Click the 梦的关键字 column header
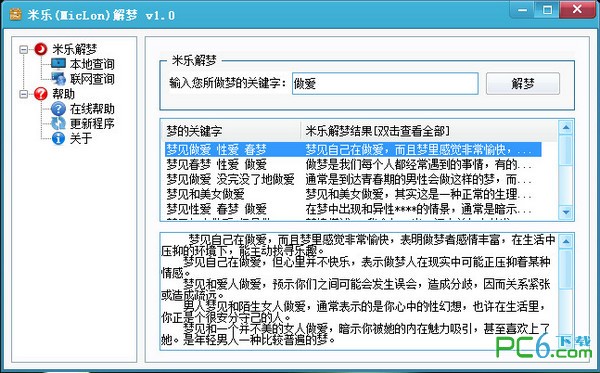This screenshot has height=373, width=600. [231, 131]
